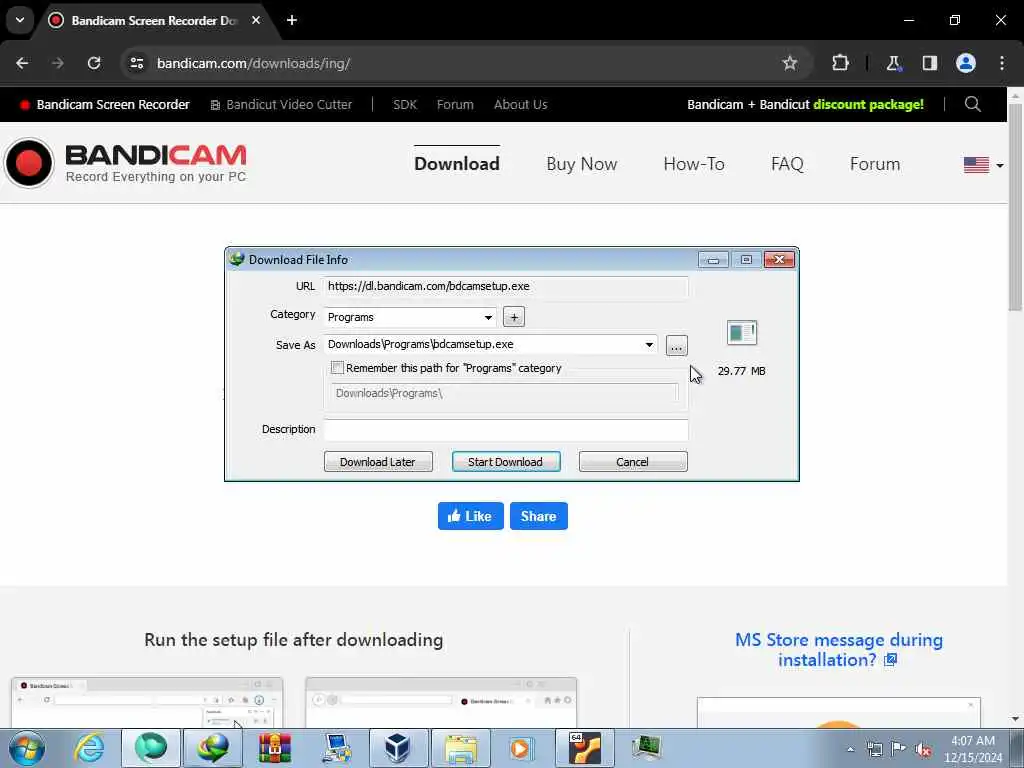
Task: Open the file explorer folder taskbar icon
Action: (x=461, y=748)
